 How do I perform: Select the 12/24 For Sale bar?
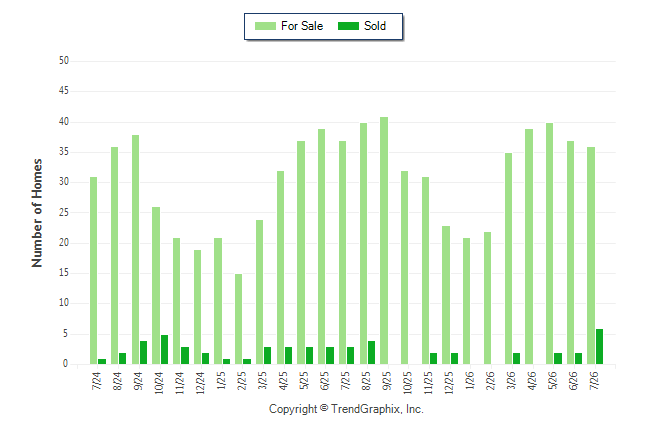click(x=197, y=307)
